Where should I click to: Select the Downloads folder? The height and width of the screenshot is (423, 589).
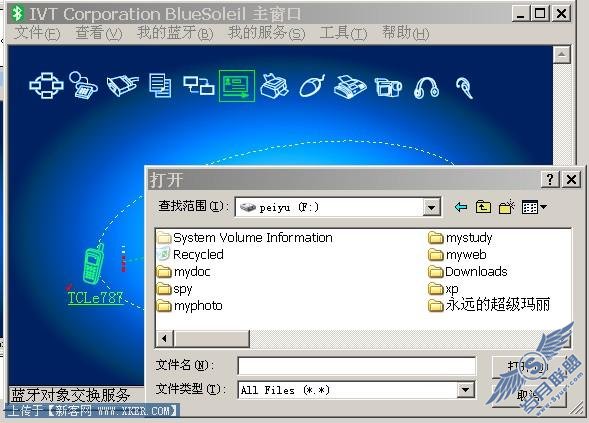pos(468,272)
